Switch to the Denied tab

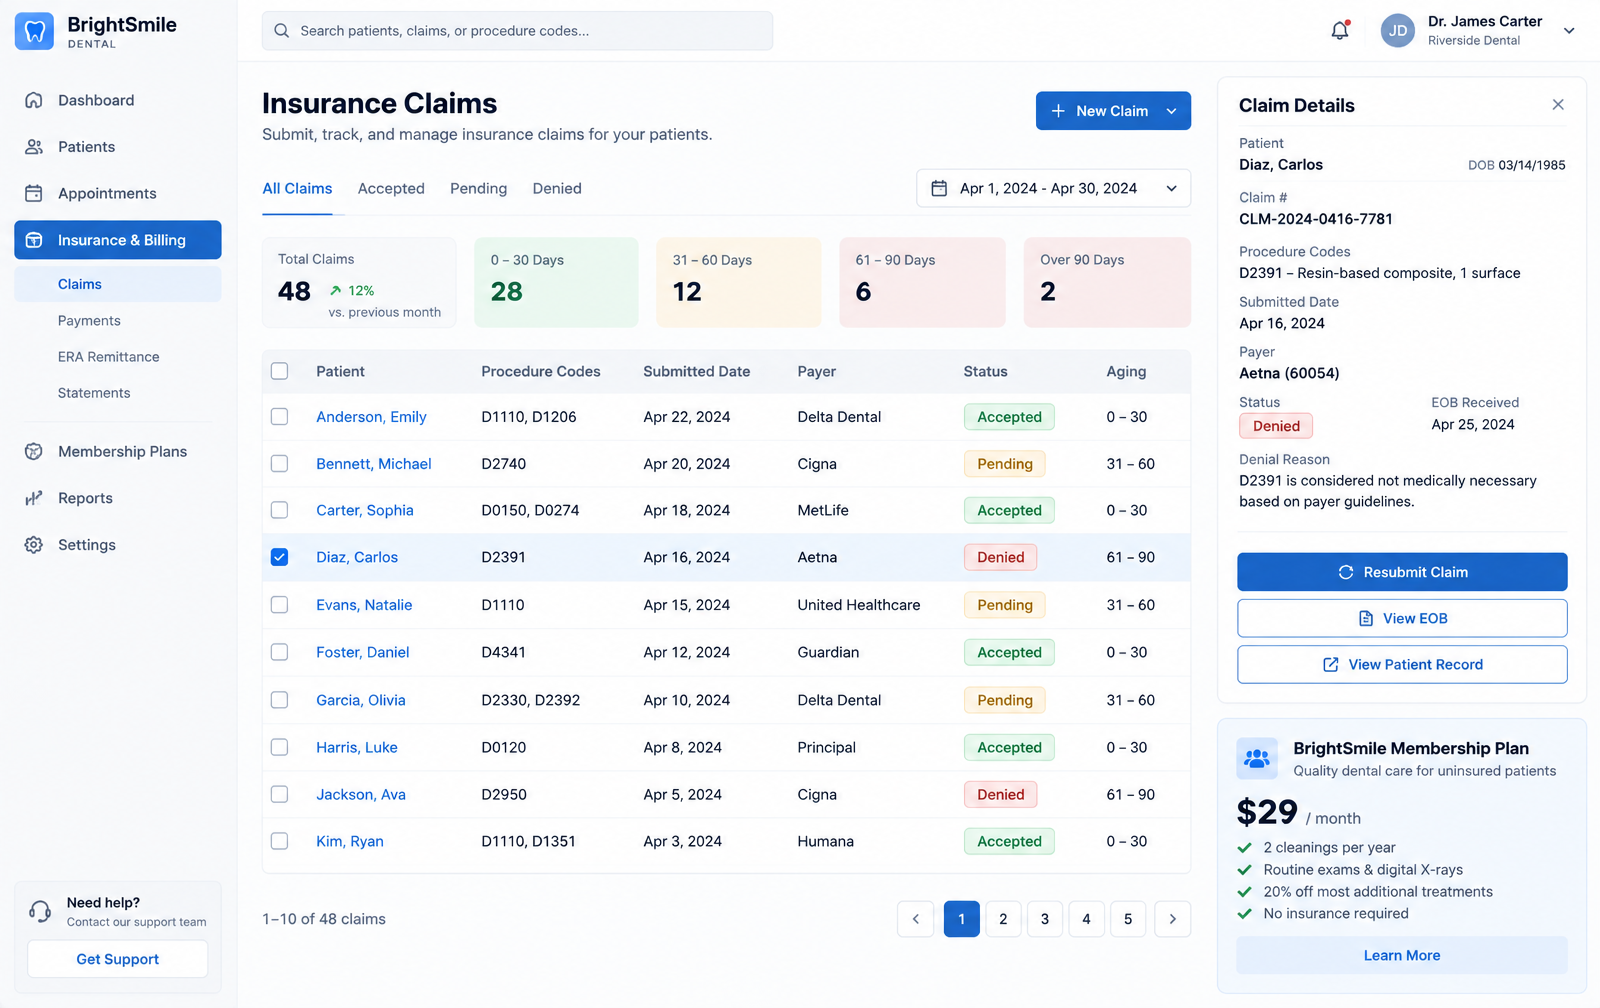(x=557, y=188)
